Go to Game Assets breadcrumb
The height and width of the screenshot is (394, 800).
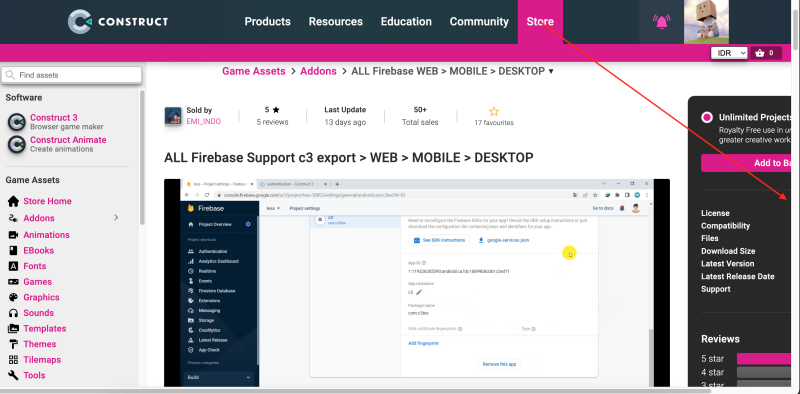[x=254, y=71]
